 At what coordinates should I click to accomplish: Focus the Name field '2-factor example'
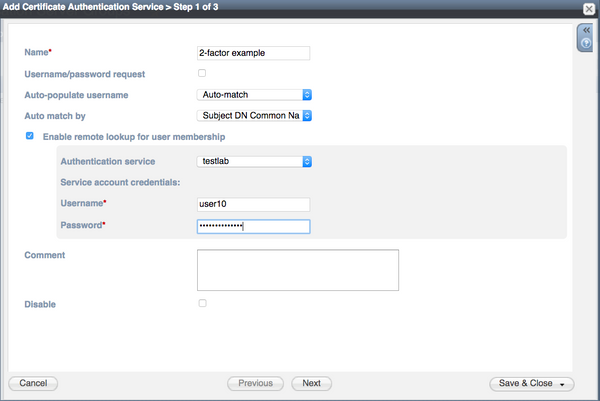click(x=253, y=53)
